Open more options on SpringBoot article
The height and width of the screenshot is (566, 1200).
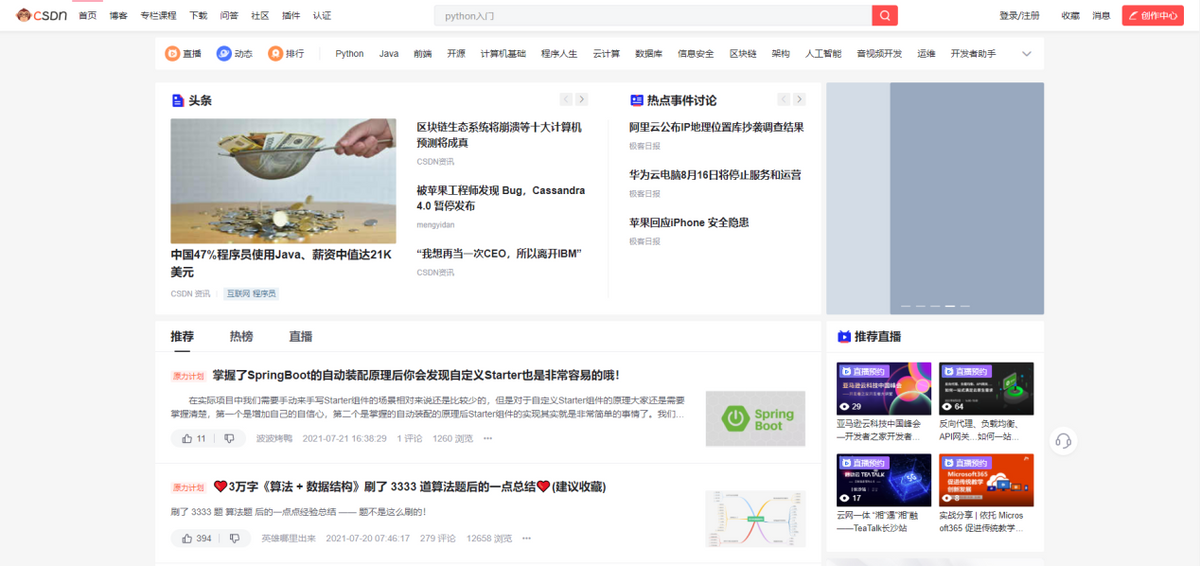point(488,438)
